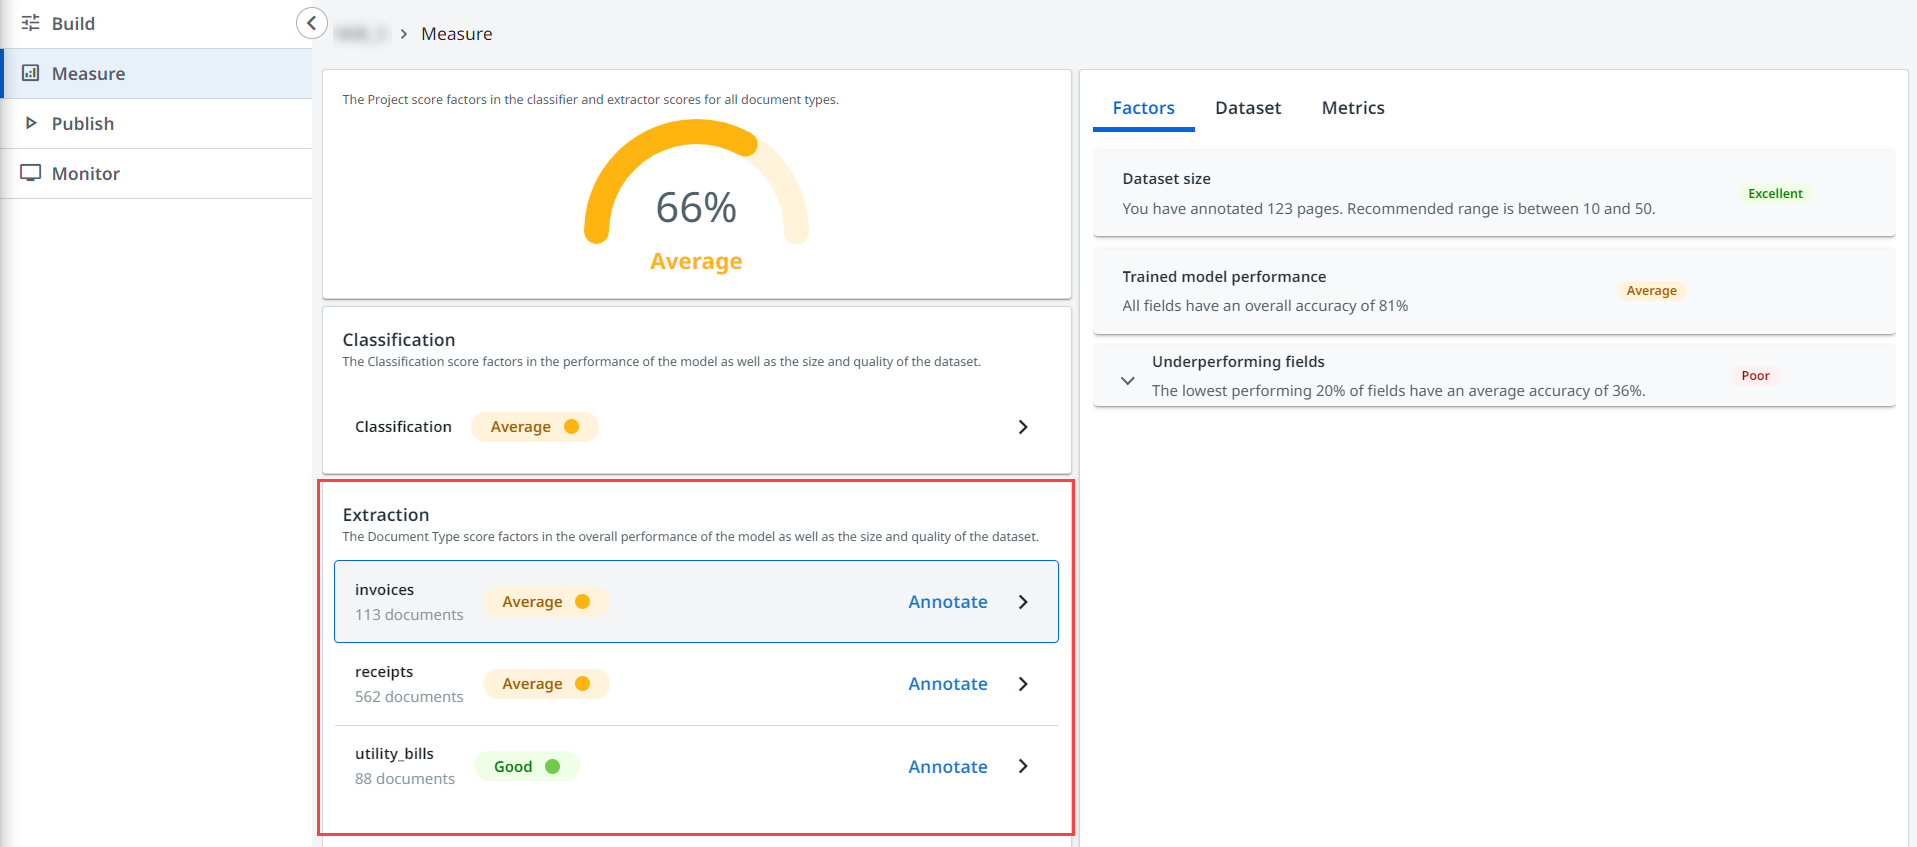Open receipts details with right chevron
The height and width of the screenshot is (847, 1917).
coord(1023,684)
